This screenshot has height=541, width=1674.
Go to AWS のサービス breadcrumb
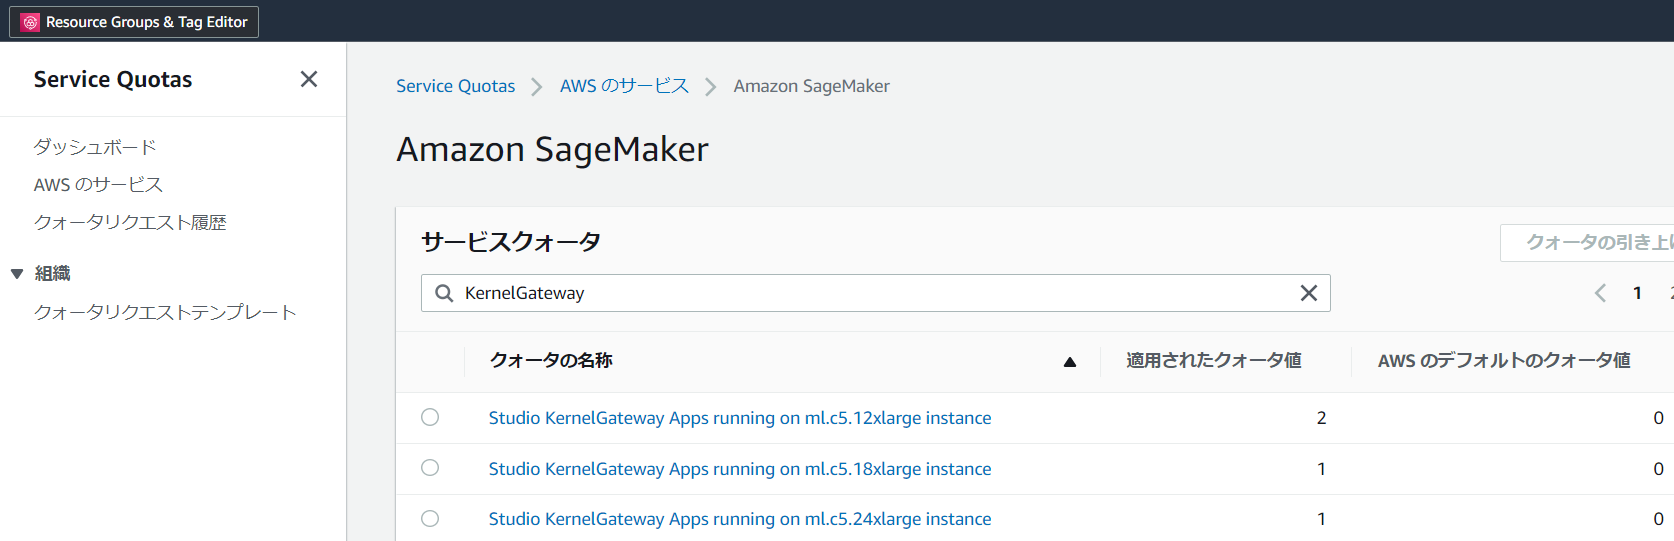pyautogui.click(x=624, y=86)
